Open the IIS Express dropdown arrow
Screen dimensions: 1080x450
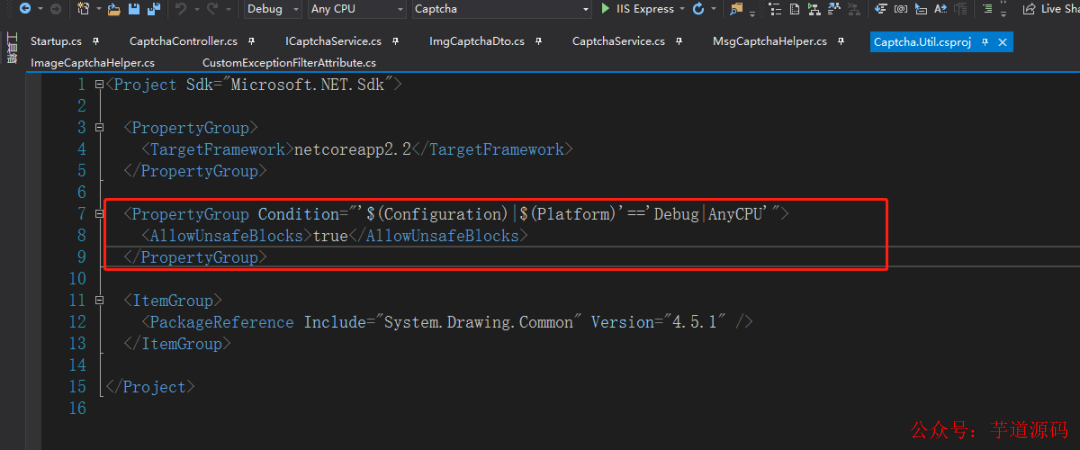[682, 9]
